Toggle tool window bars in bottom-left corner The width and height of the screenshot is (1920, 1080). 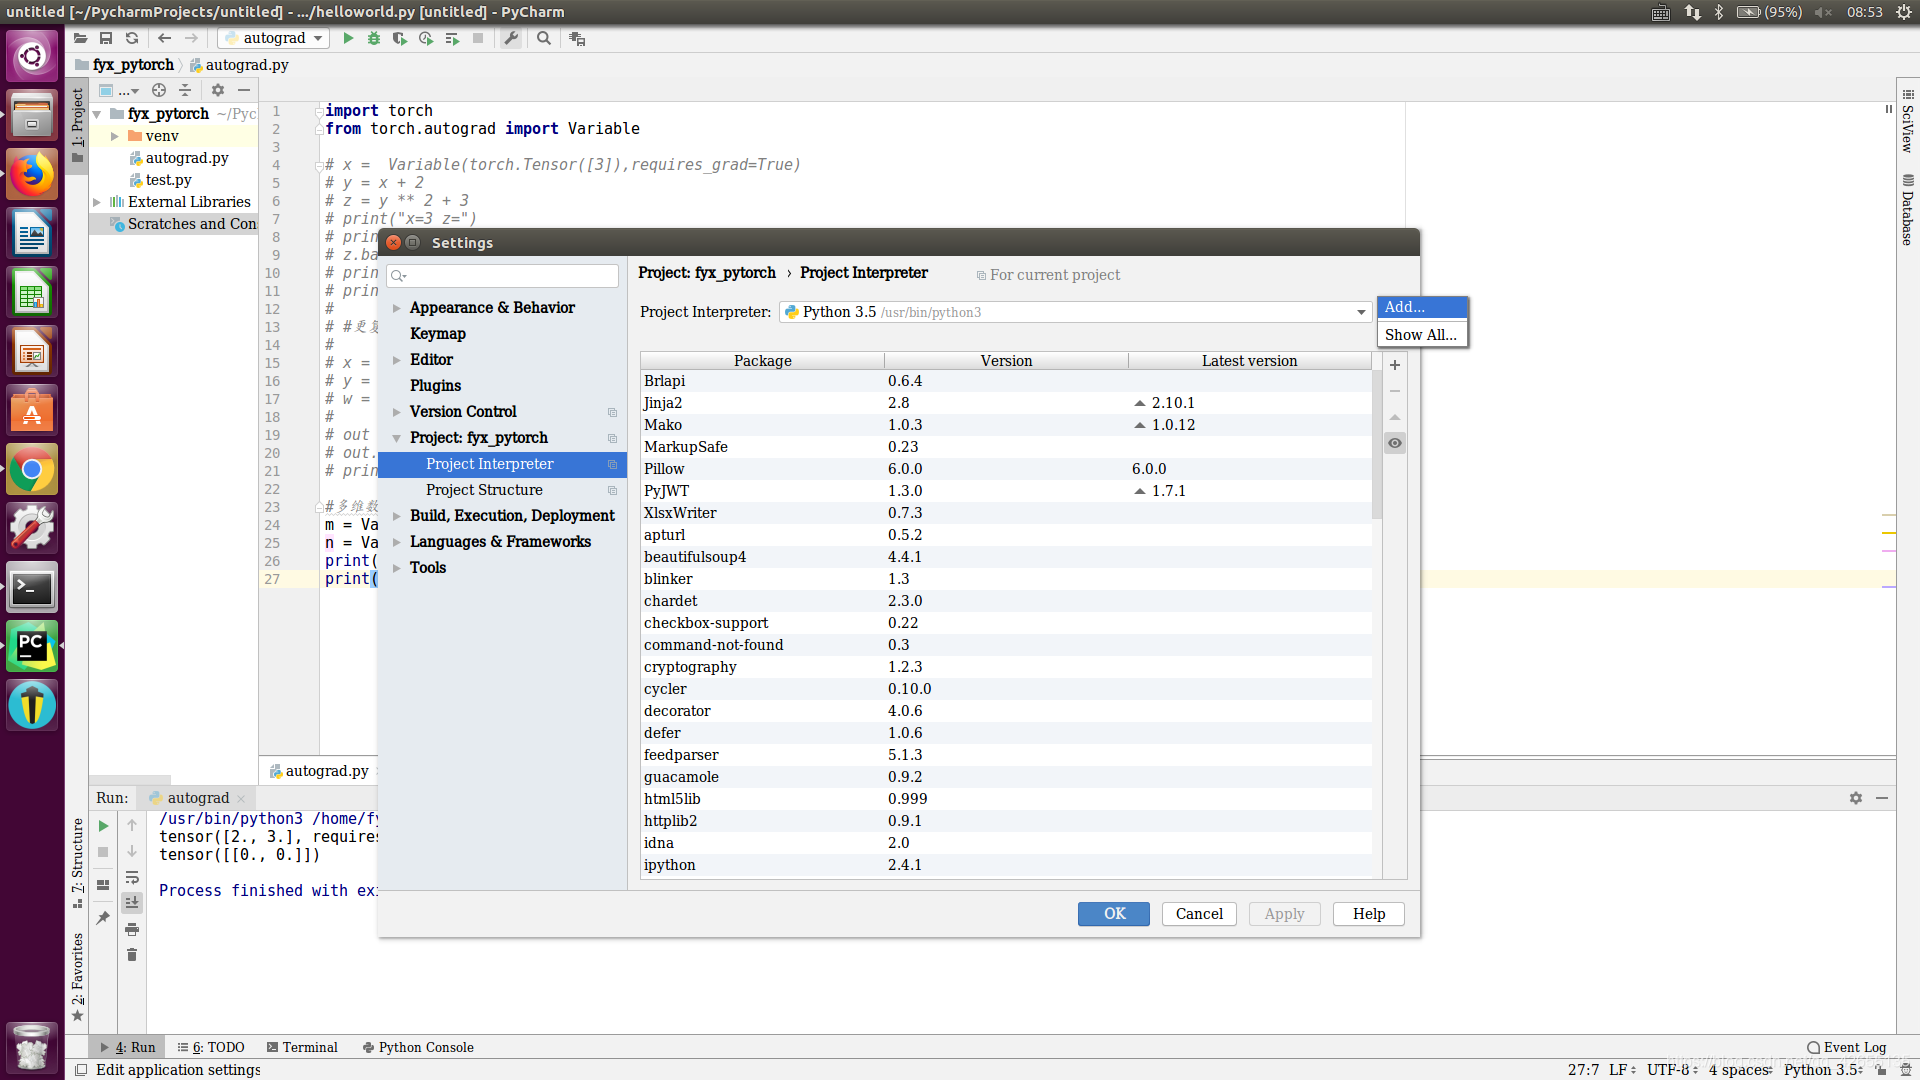[x=81, y=1070]
